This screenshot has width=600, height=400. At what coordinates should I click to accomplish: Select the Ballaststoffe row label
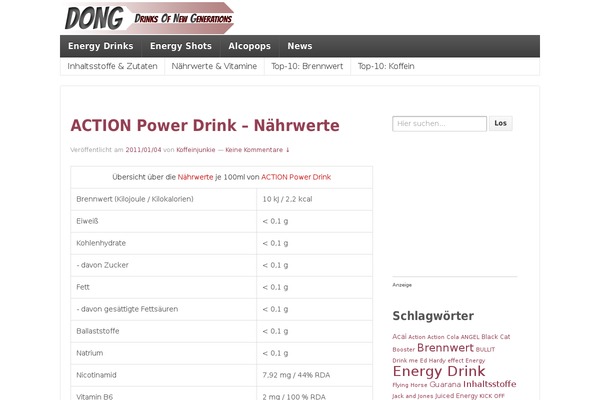[98, 331]
